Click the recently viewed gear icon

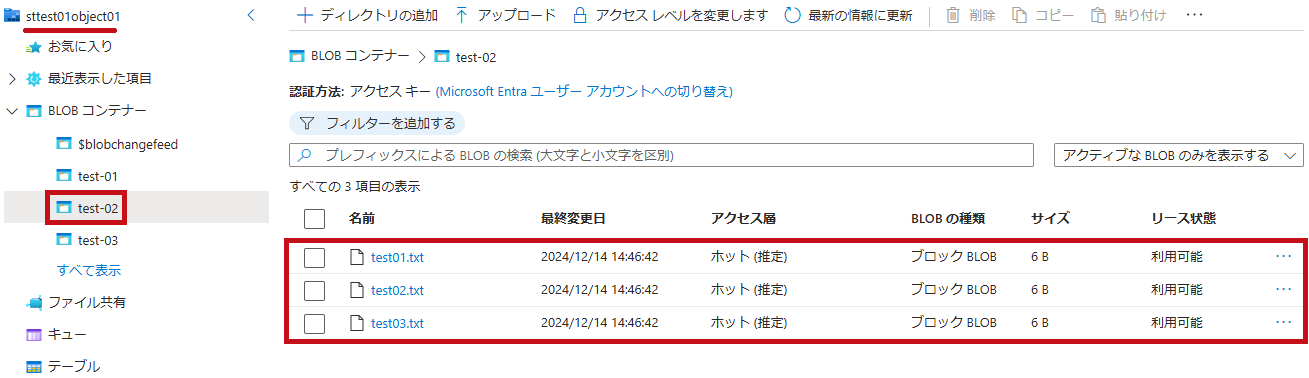35,78
